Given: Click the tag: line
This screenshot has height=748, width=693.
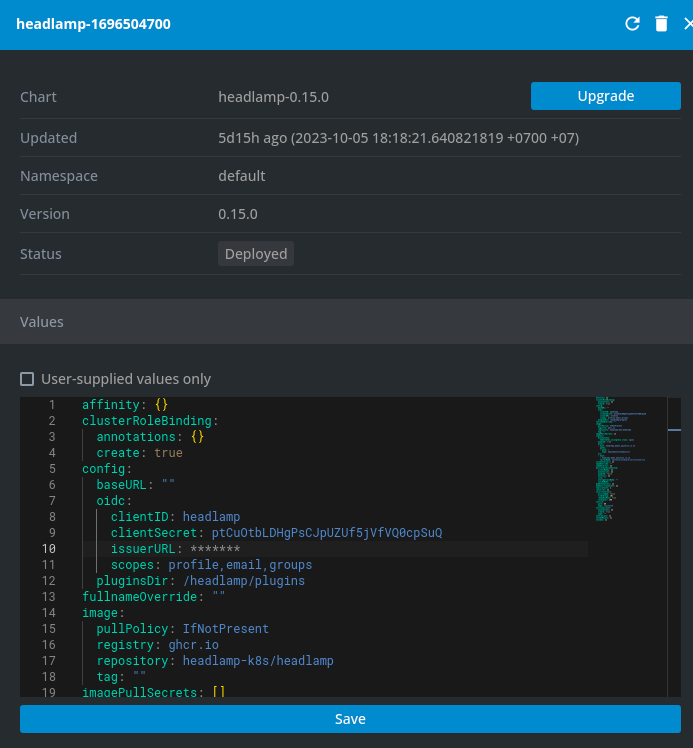Looking at the screenshot, I should [x=121, y=677].
